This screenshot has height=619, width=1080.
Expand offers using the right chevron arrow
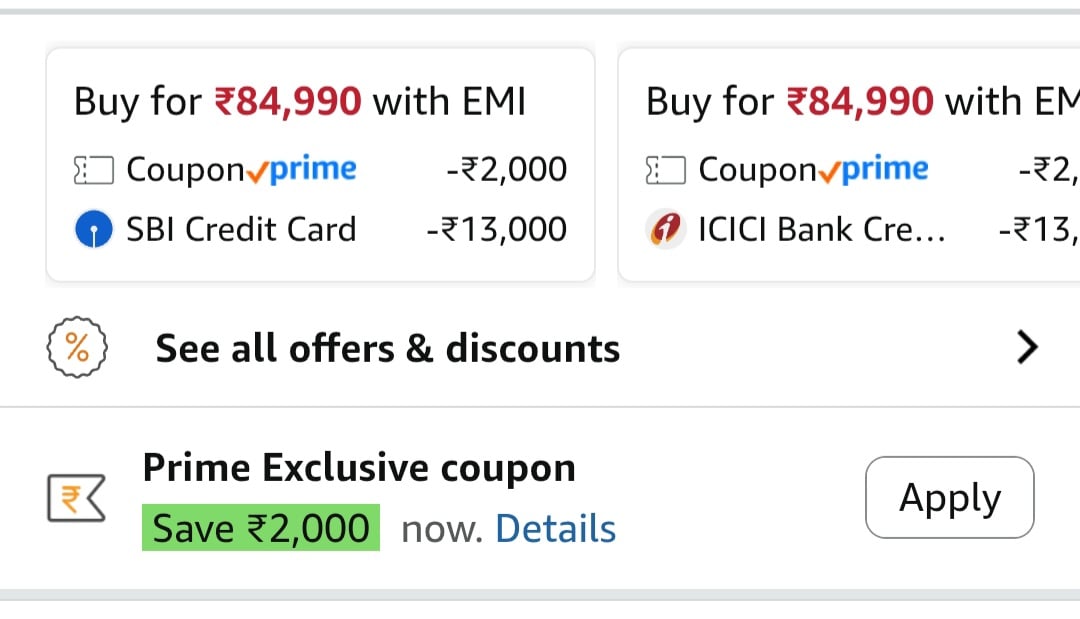tap(1027, 347)
